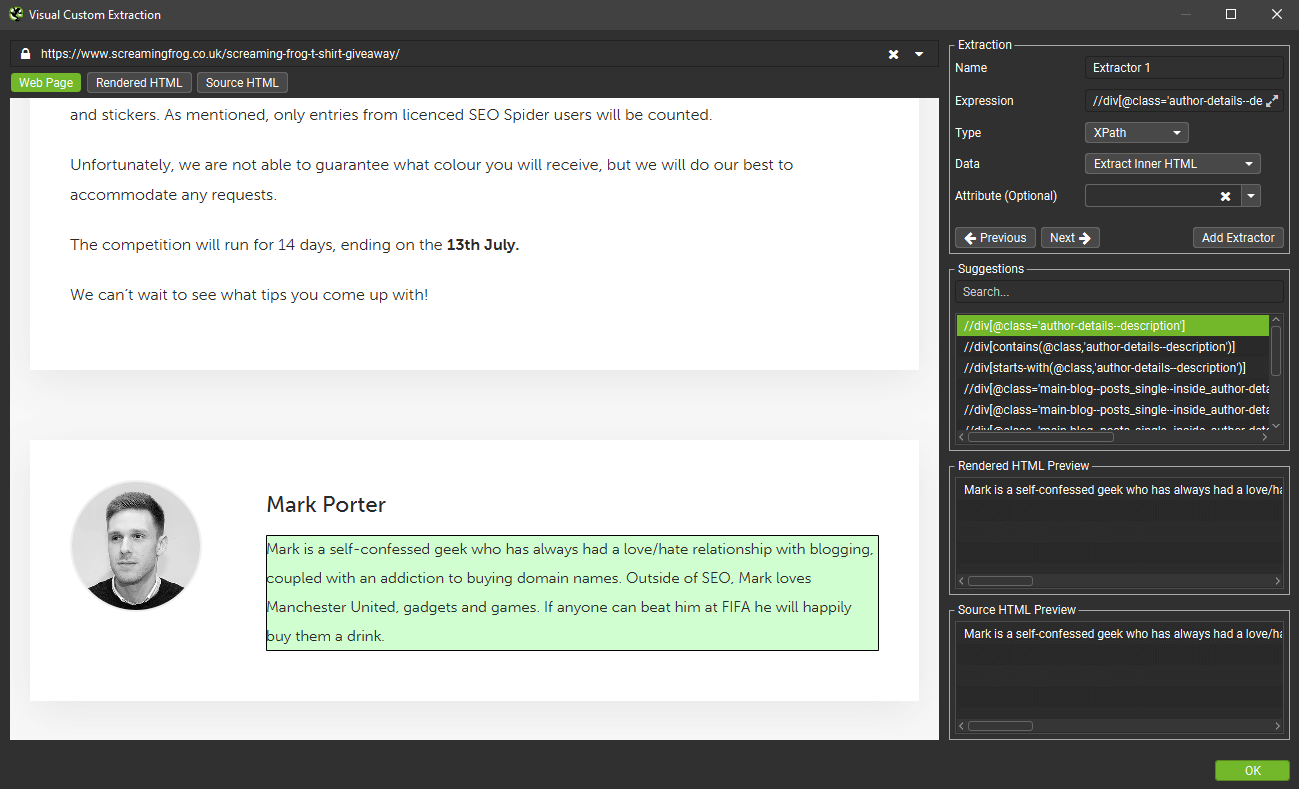Switch to the Source HTML tab
The height and width of the screenshot is (789, 1299).
tap(242, 83)
